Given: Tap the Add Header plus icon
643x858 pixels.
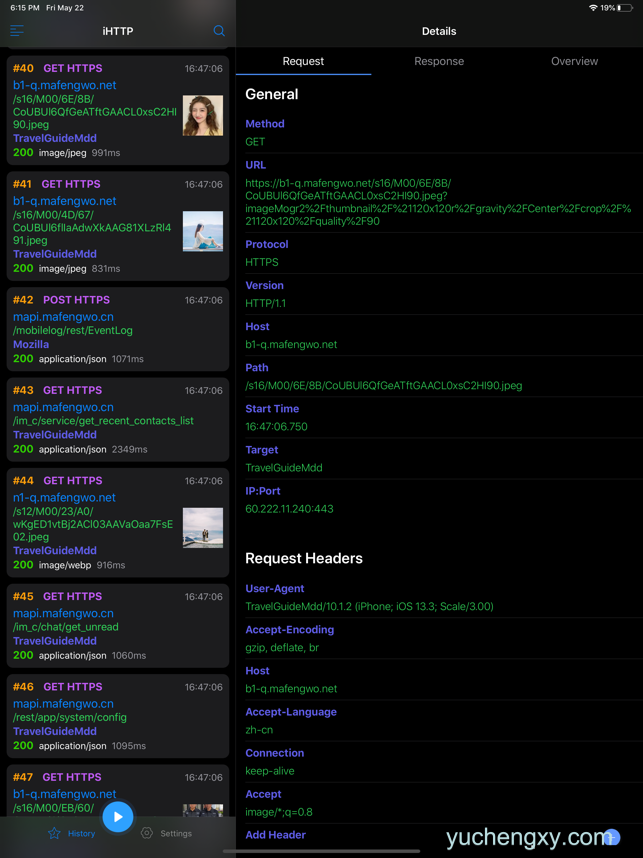Looking at the screenshot, I should pyautogui.click(x=612, y=837).
